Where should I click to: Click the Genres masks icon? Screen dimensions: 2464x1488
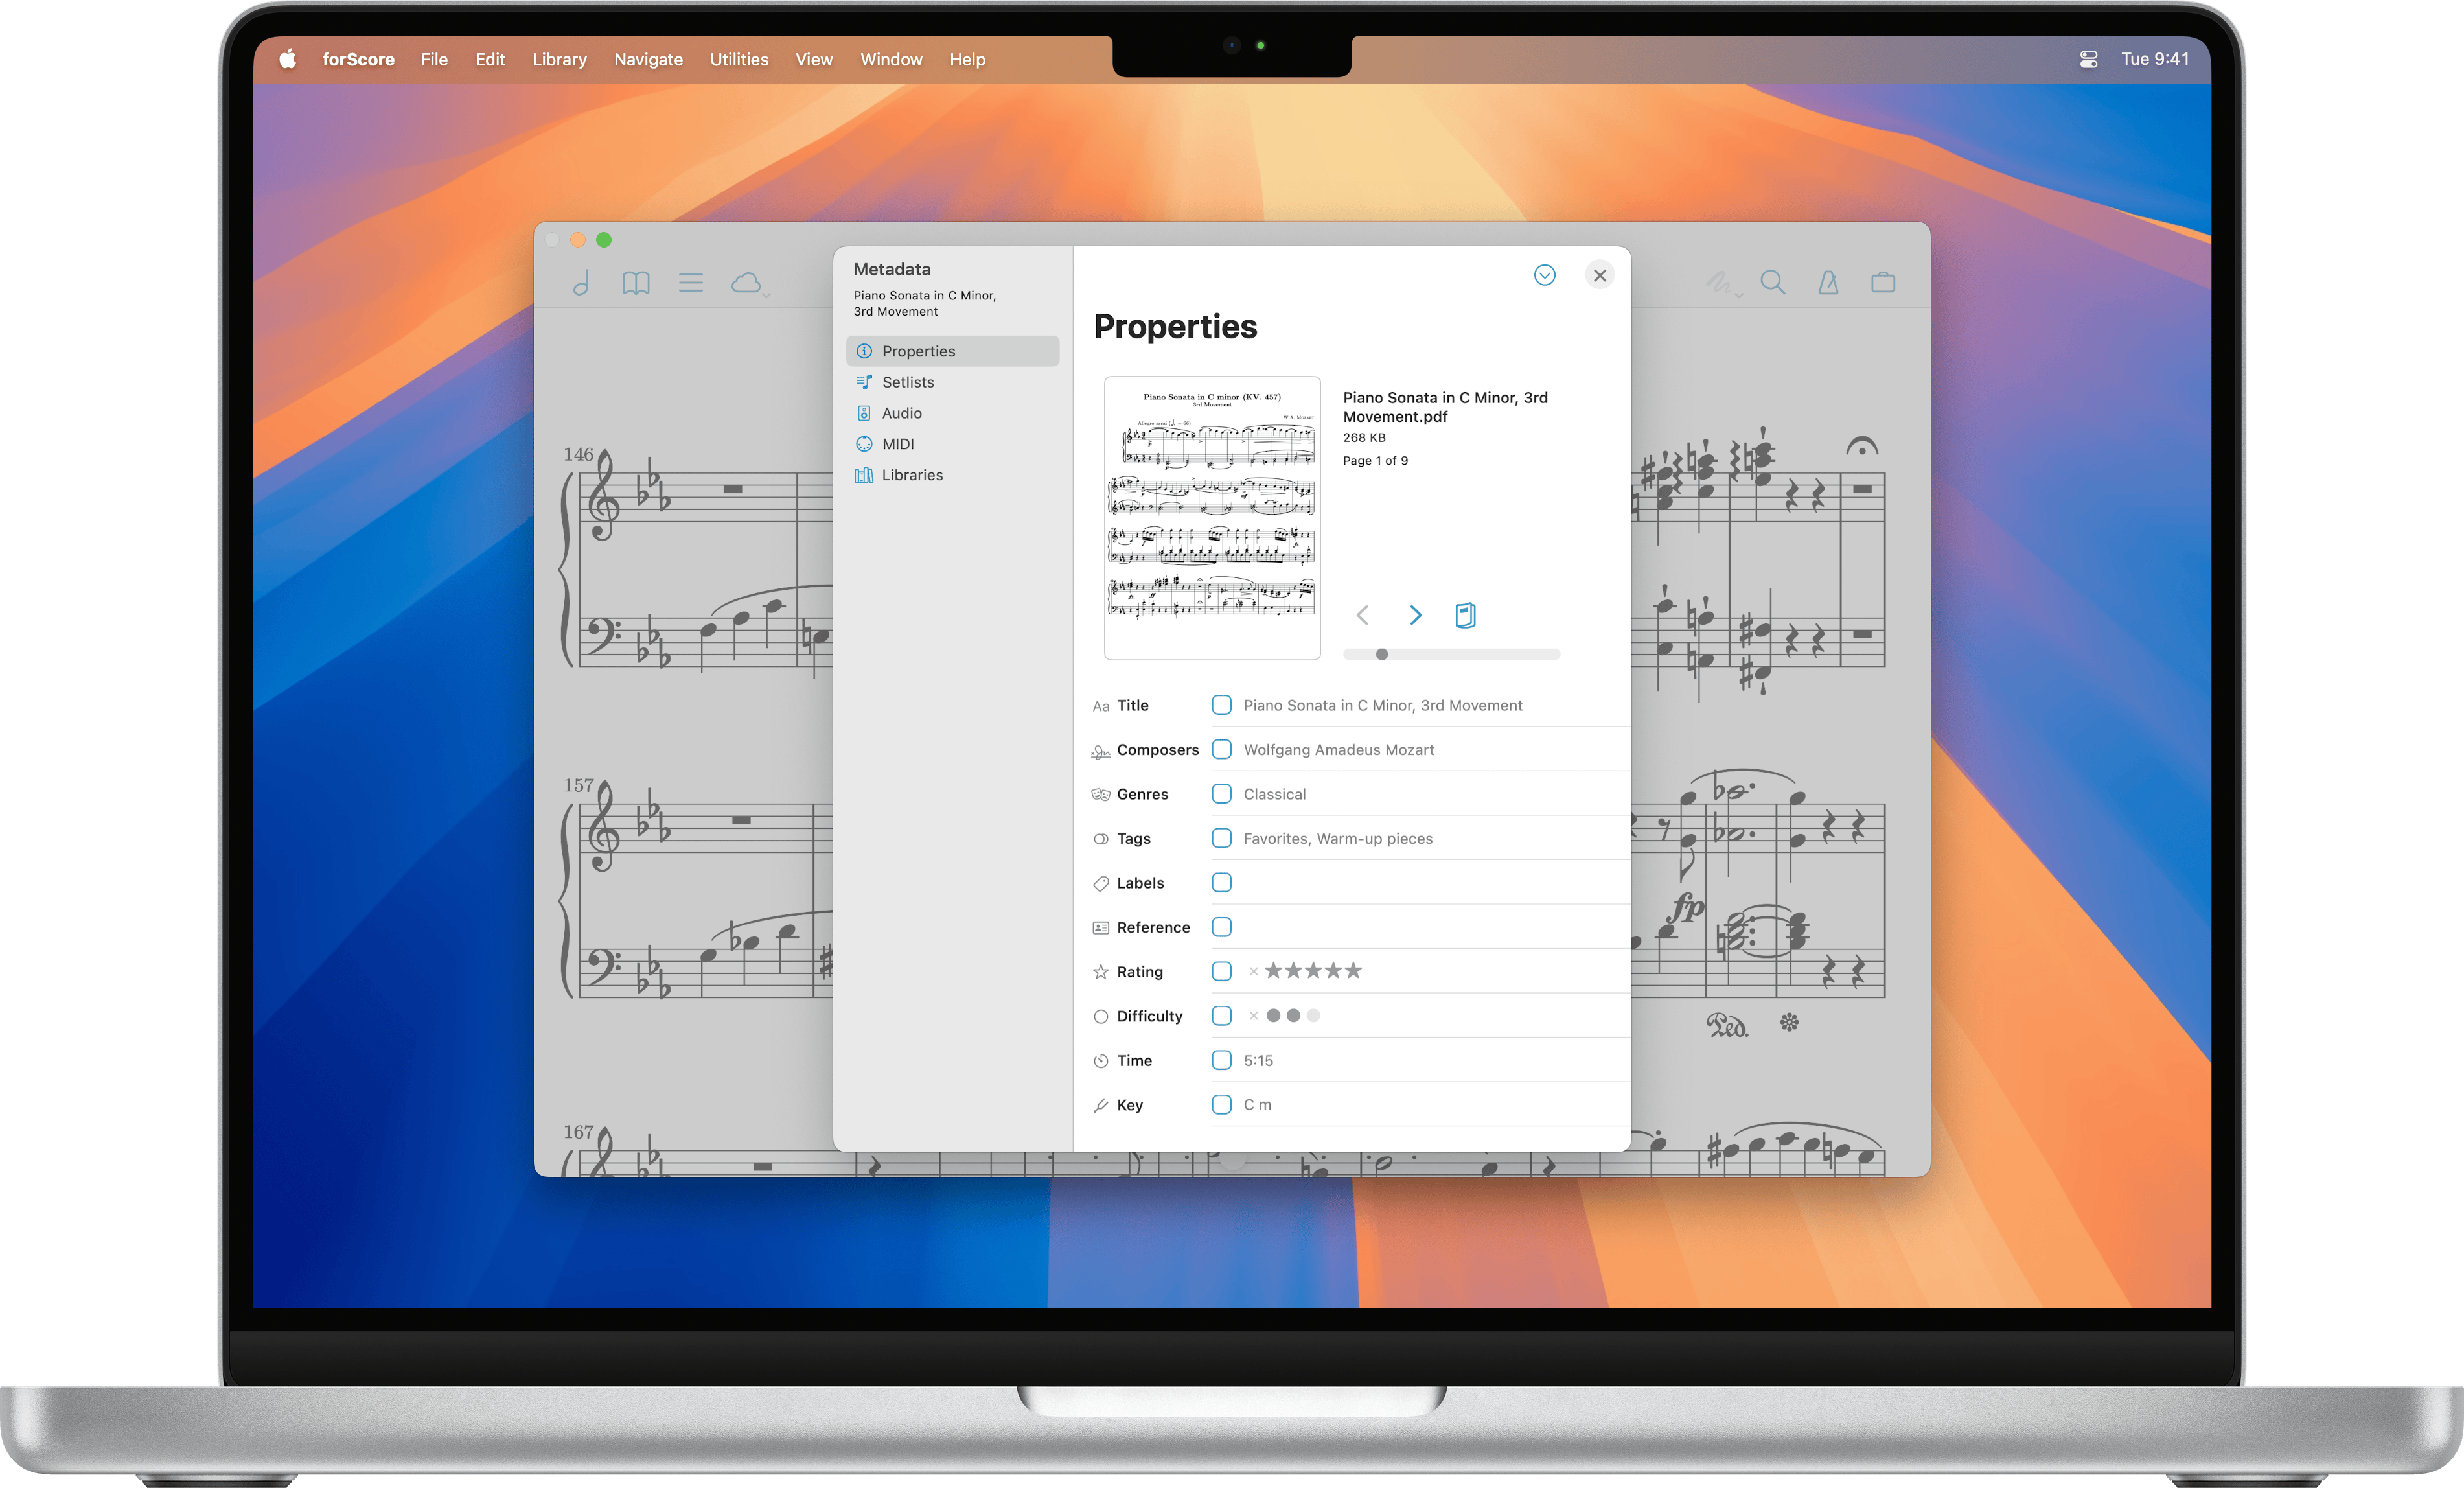tap(1100, 795)
